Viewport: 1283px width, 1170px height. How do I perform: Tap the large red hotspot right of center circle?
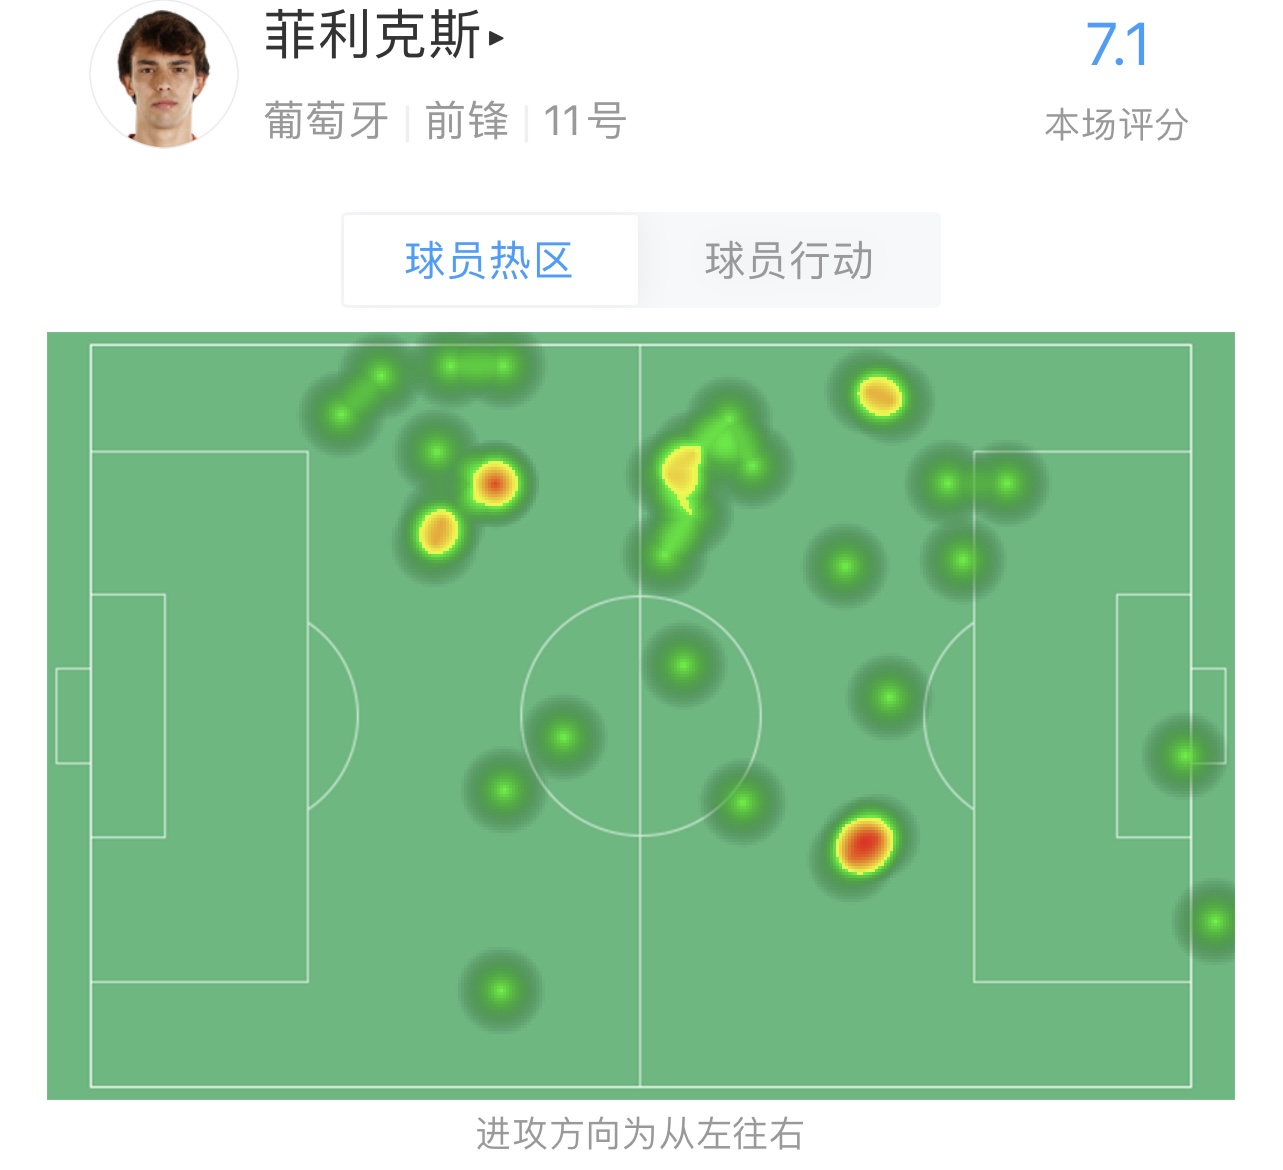tap(864, 845)
